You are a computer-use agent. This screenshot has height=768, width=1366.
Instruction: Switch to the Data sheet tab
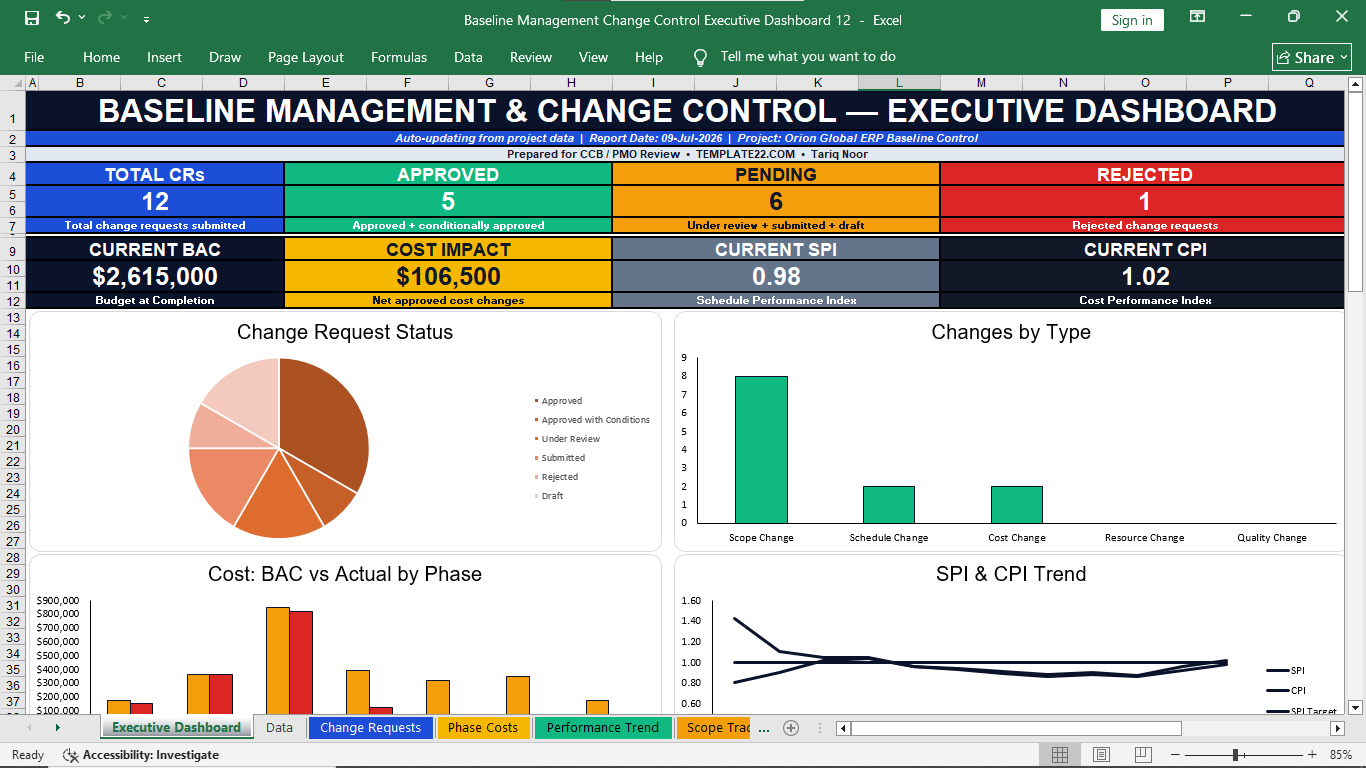tap(280, 727)
